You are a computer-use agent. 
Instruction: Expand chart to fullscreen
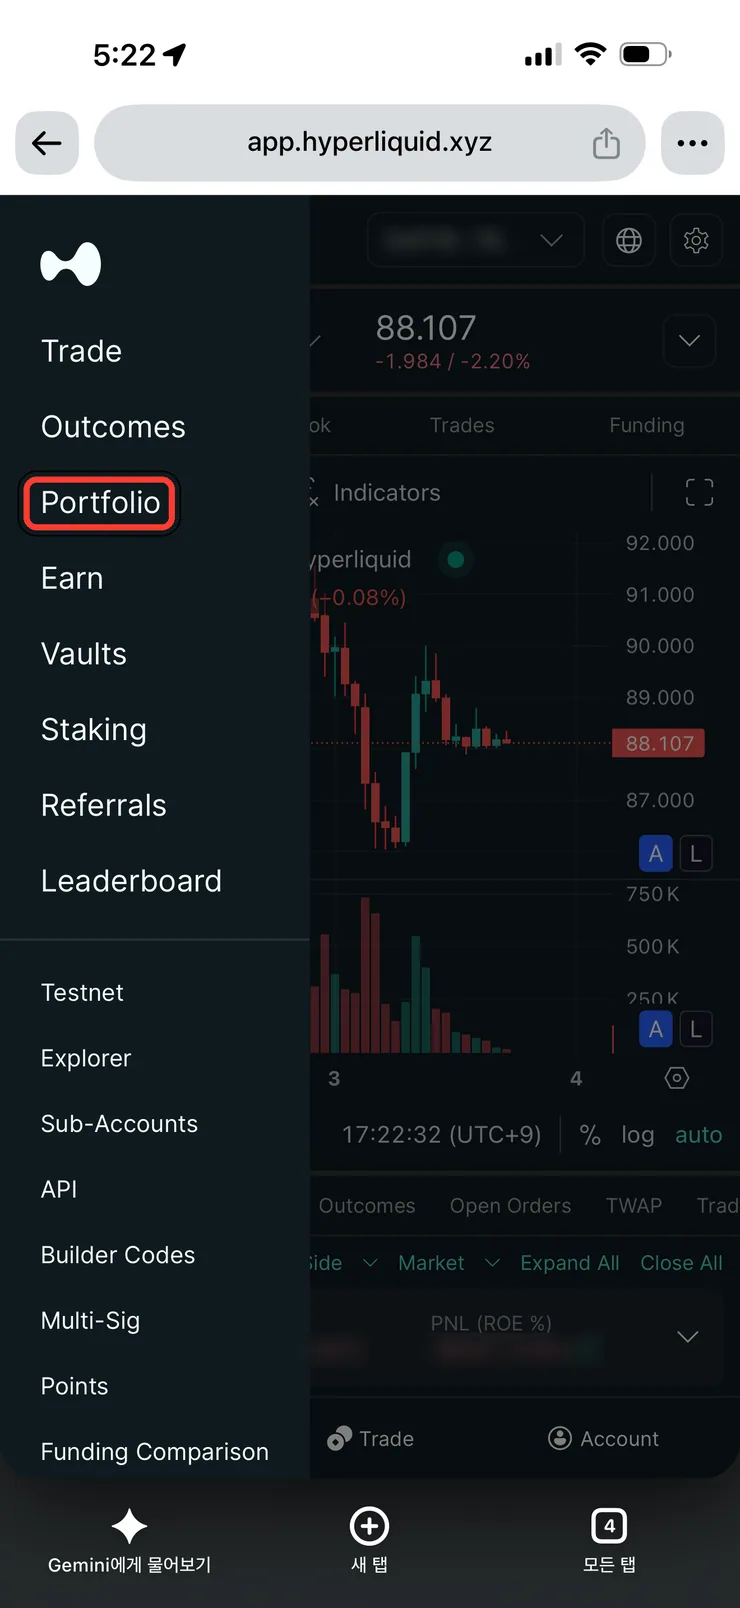pos(699,492)
